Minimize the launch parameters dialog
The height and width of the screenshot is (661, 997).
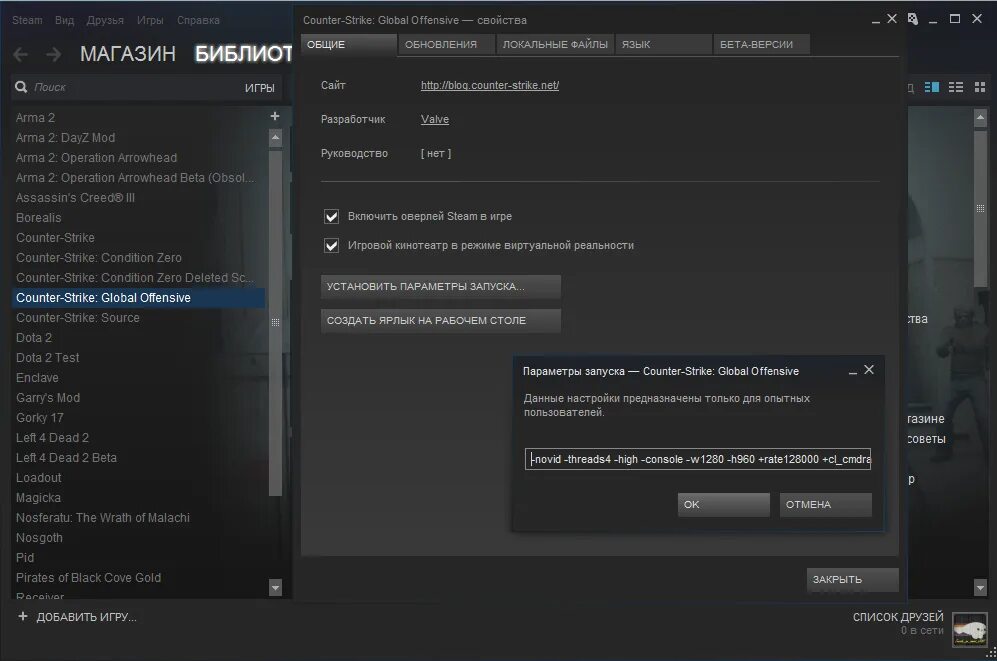click(x=853, y=371)
